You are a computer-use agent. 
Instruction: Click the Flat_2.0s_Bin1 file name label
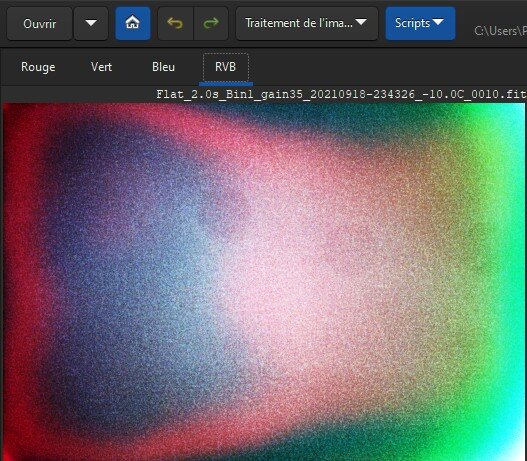(x=341, y=94)
